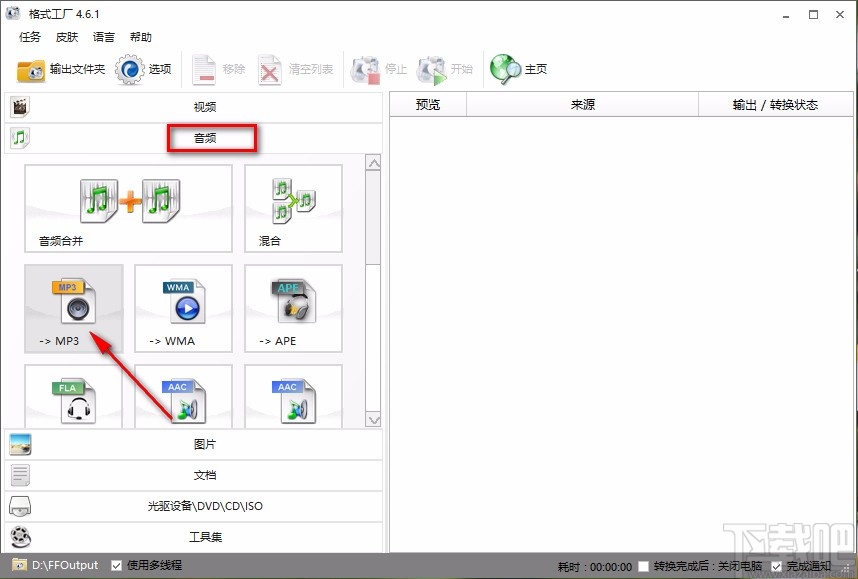
Task: Click the left panel scrollbar down arrow
Action: click(374, 418)
